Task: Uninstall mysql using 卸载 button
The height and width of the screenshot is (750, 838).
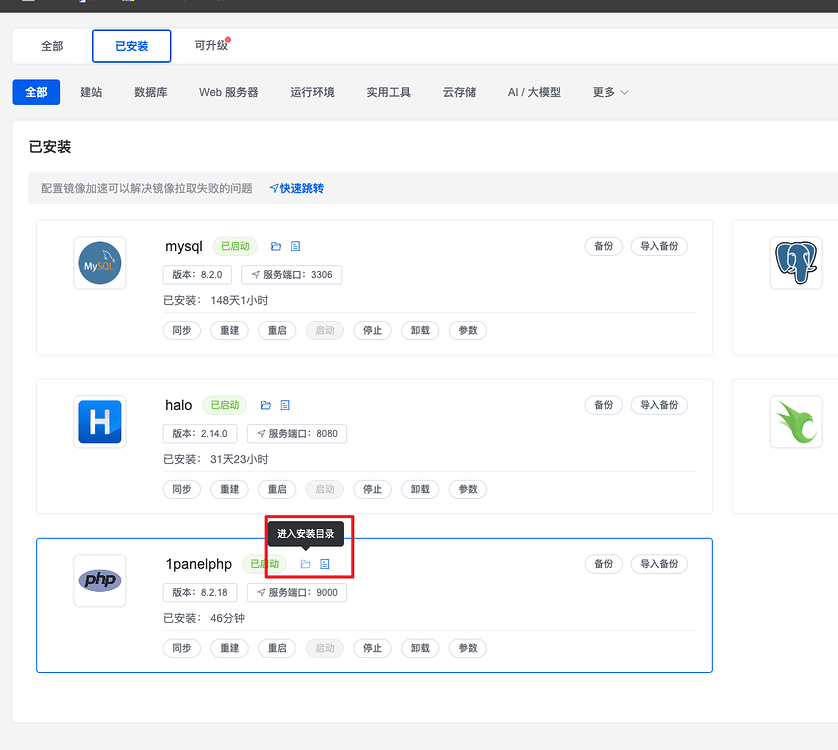Action: tap(419, 330)
